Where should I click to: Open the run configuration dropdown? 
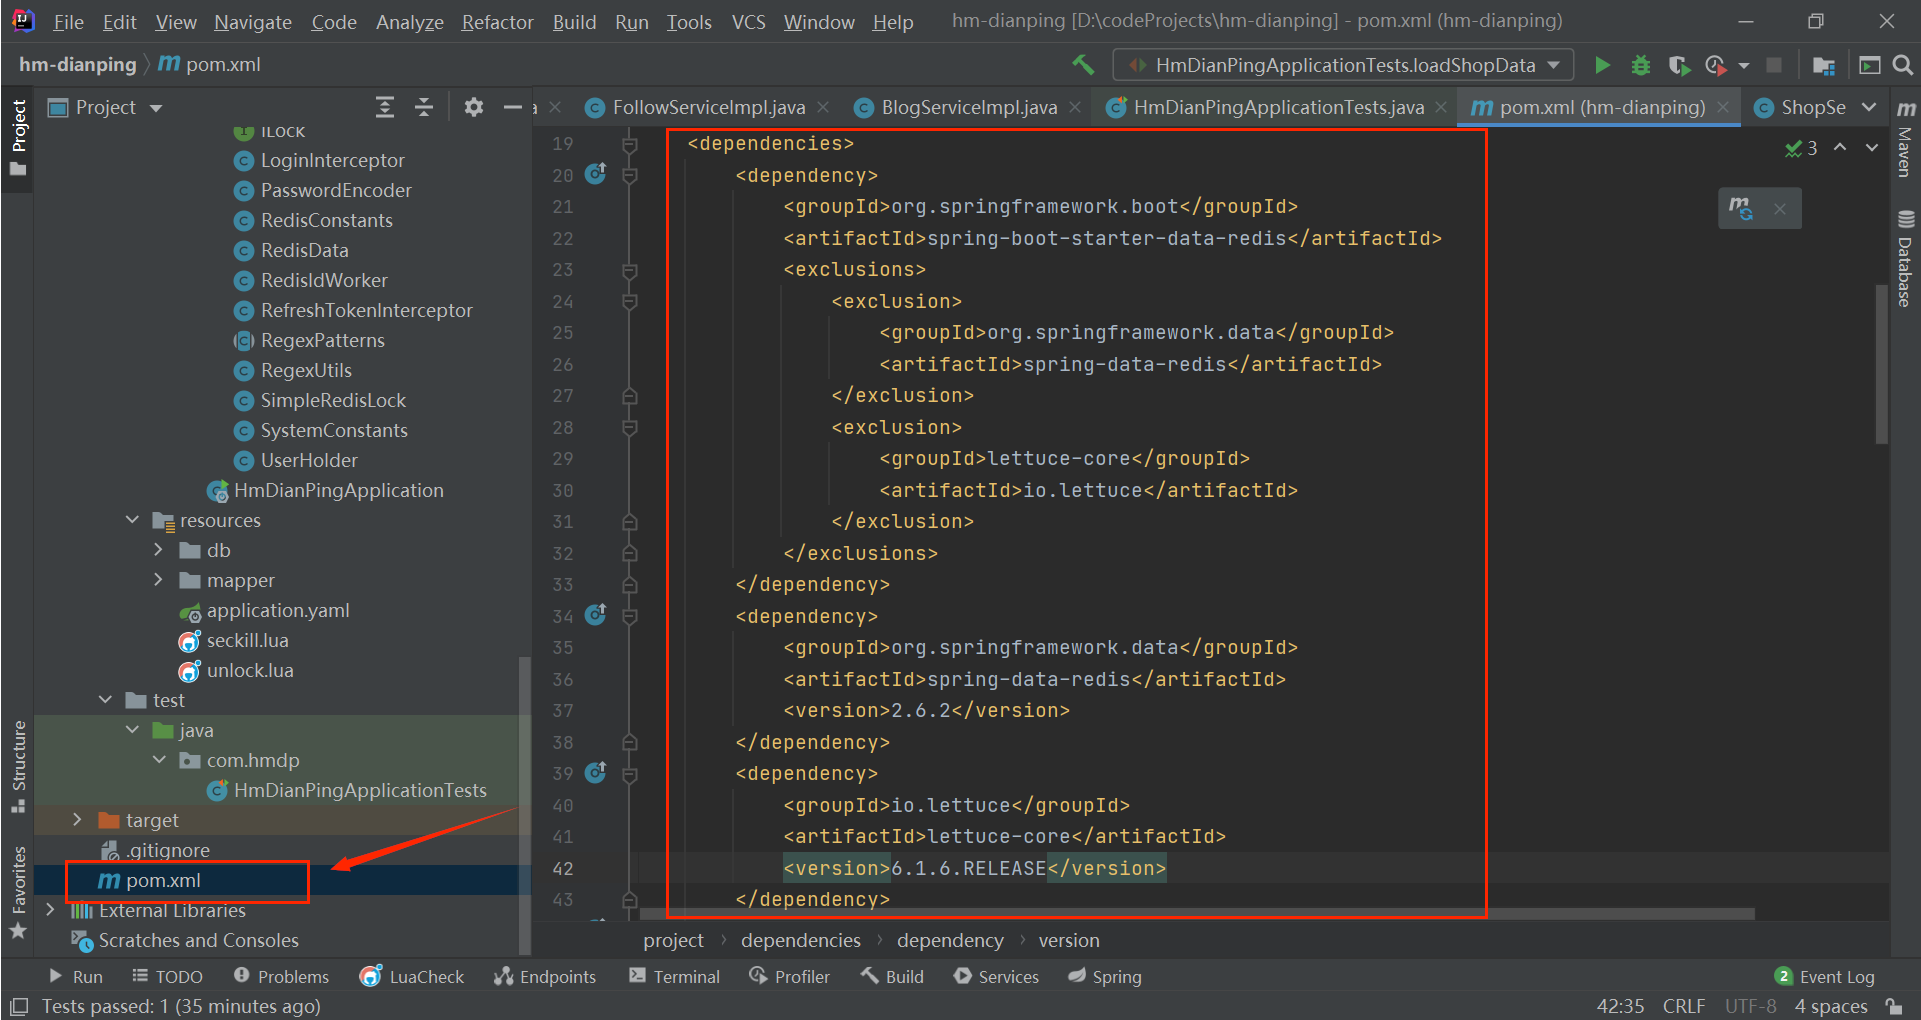1343,65
